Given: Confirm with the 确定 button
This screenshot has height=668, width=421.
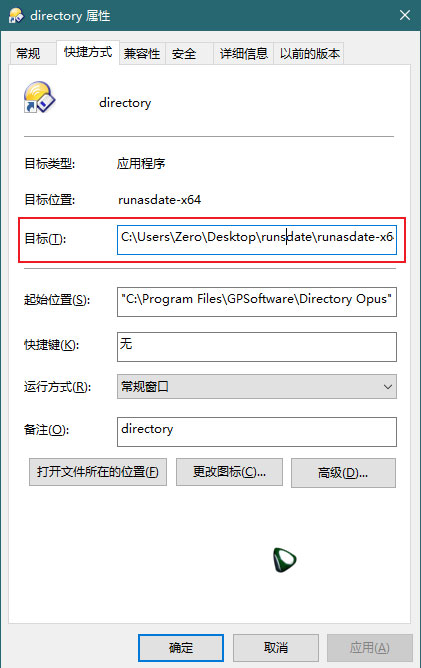Looking at the screenshot, I should [181, 648].
